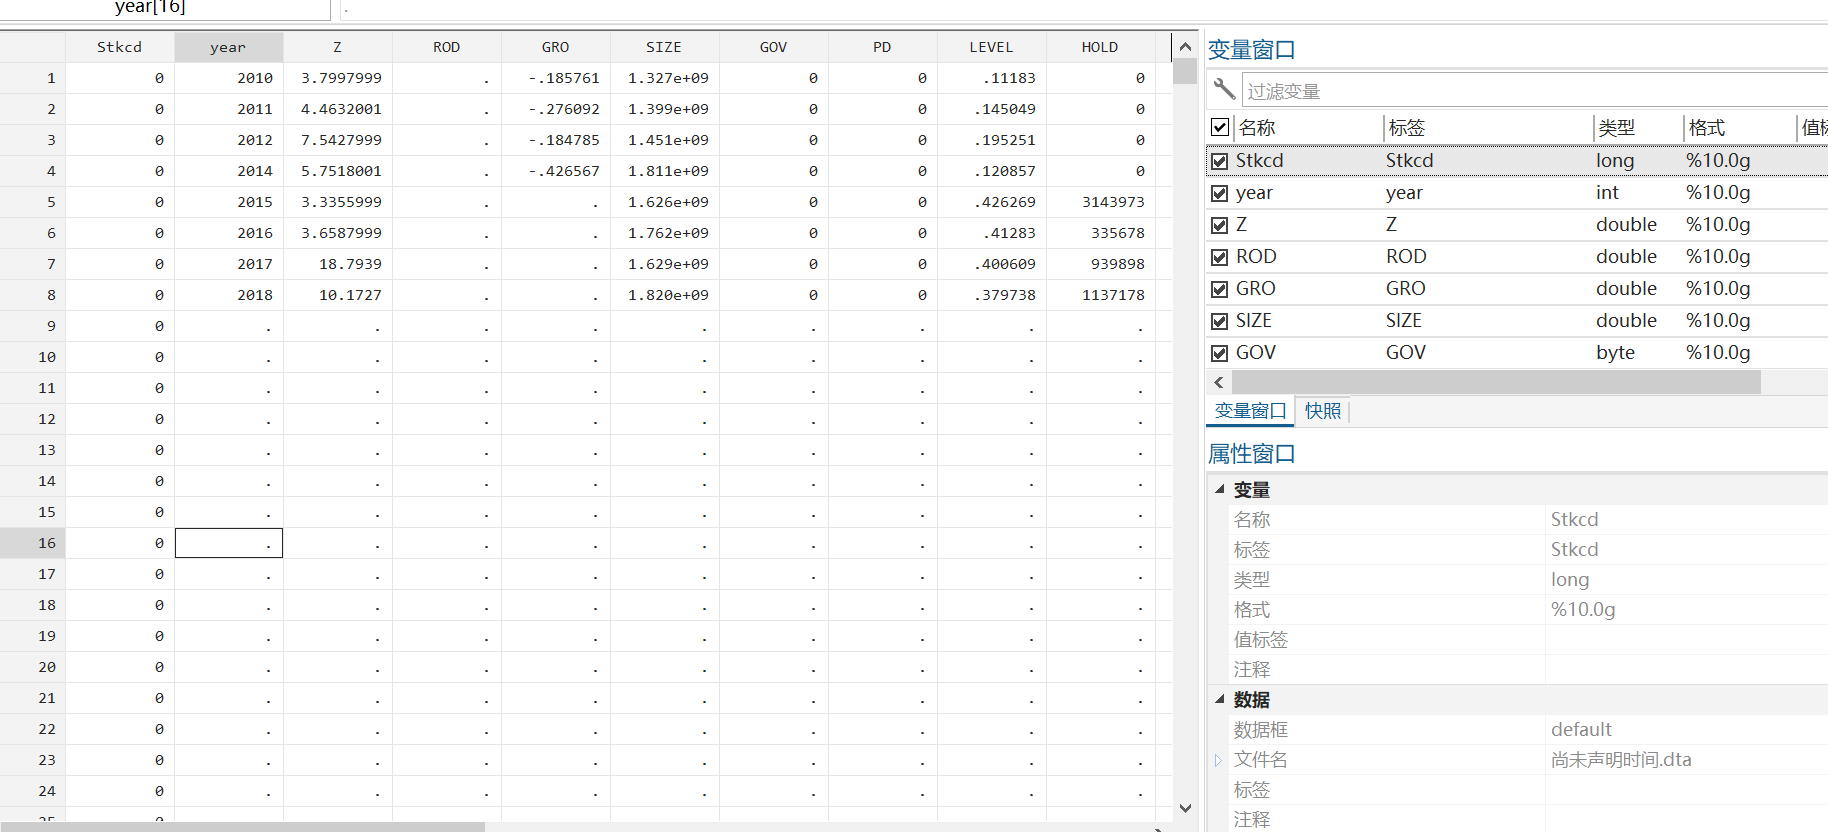Click the LEVEL cell with value .426269

[992, 202]
